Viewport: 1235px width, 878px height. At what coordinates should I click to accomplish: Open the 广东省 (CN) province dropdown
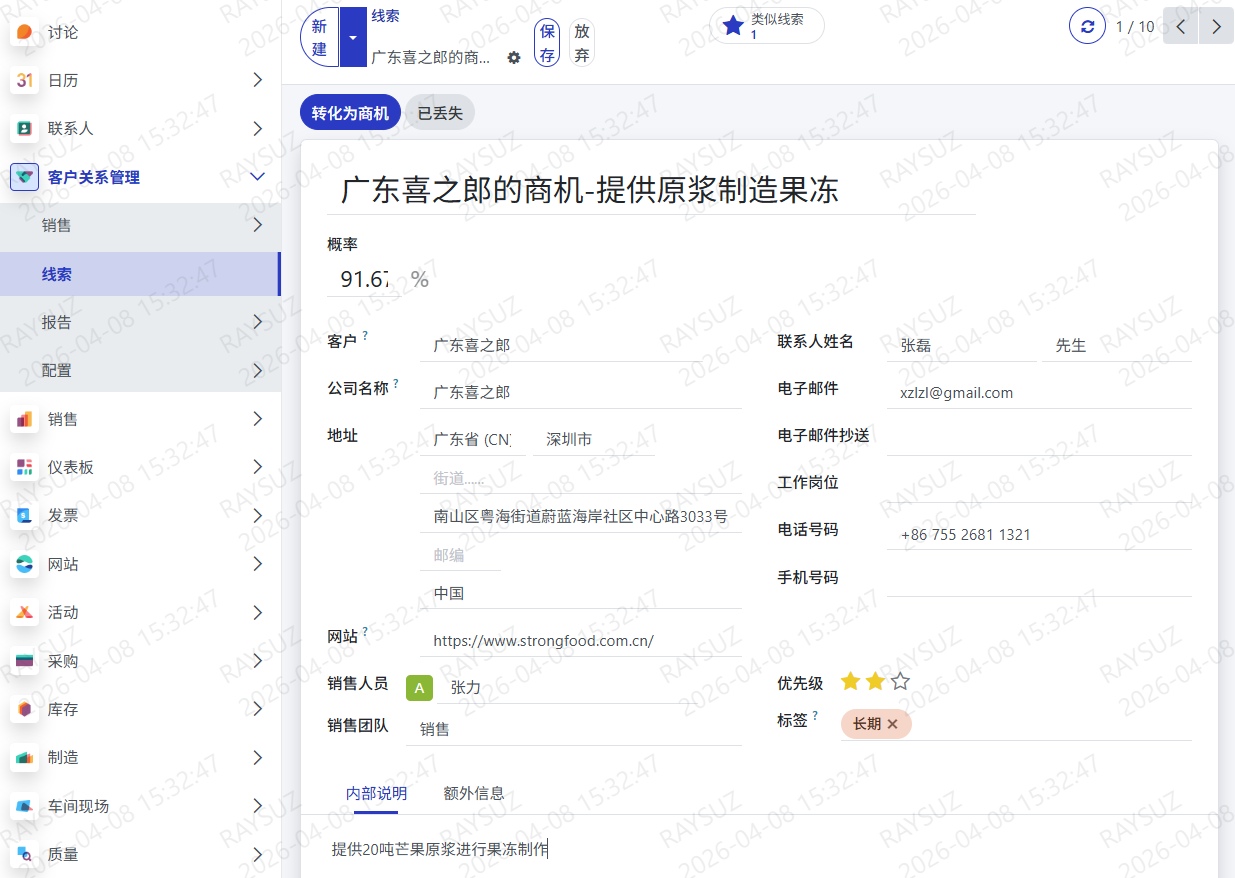tap(473, 439)
